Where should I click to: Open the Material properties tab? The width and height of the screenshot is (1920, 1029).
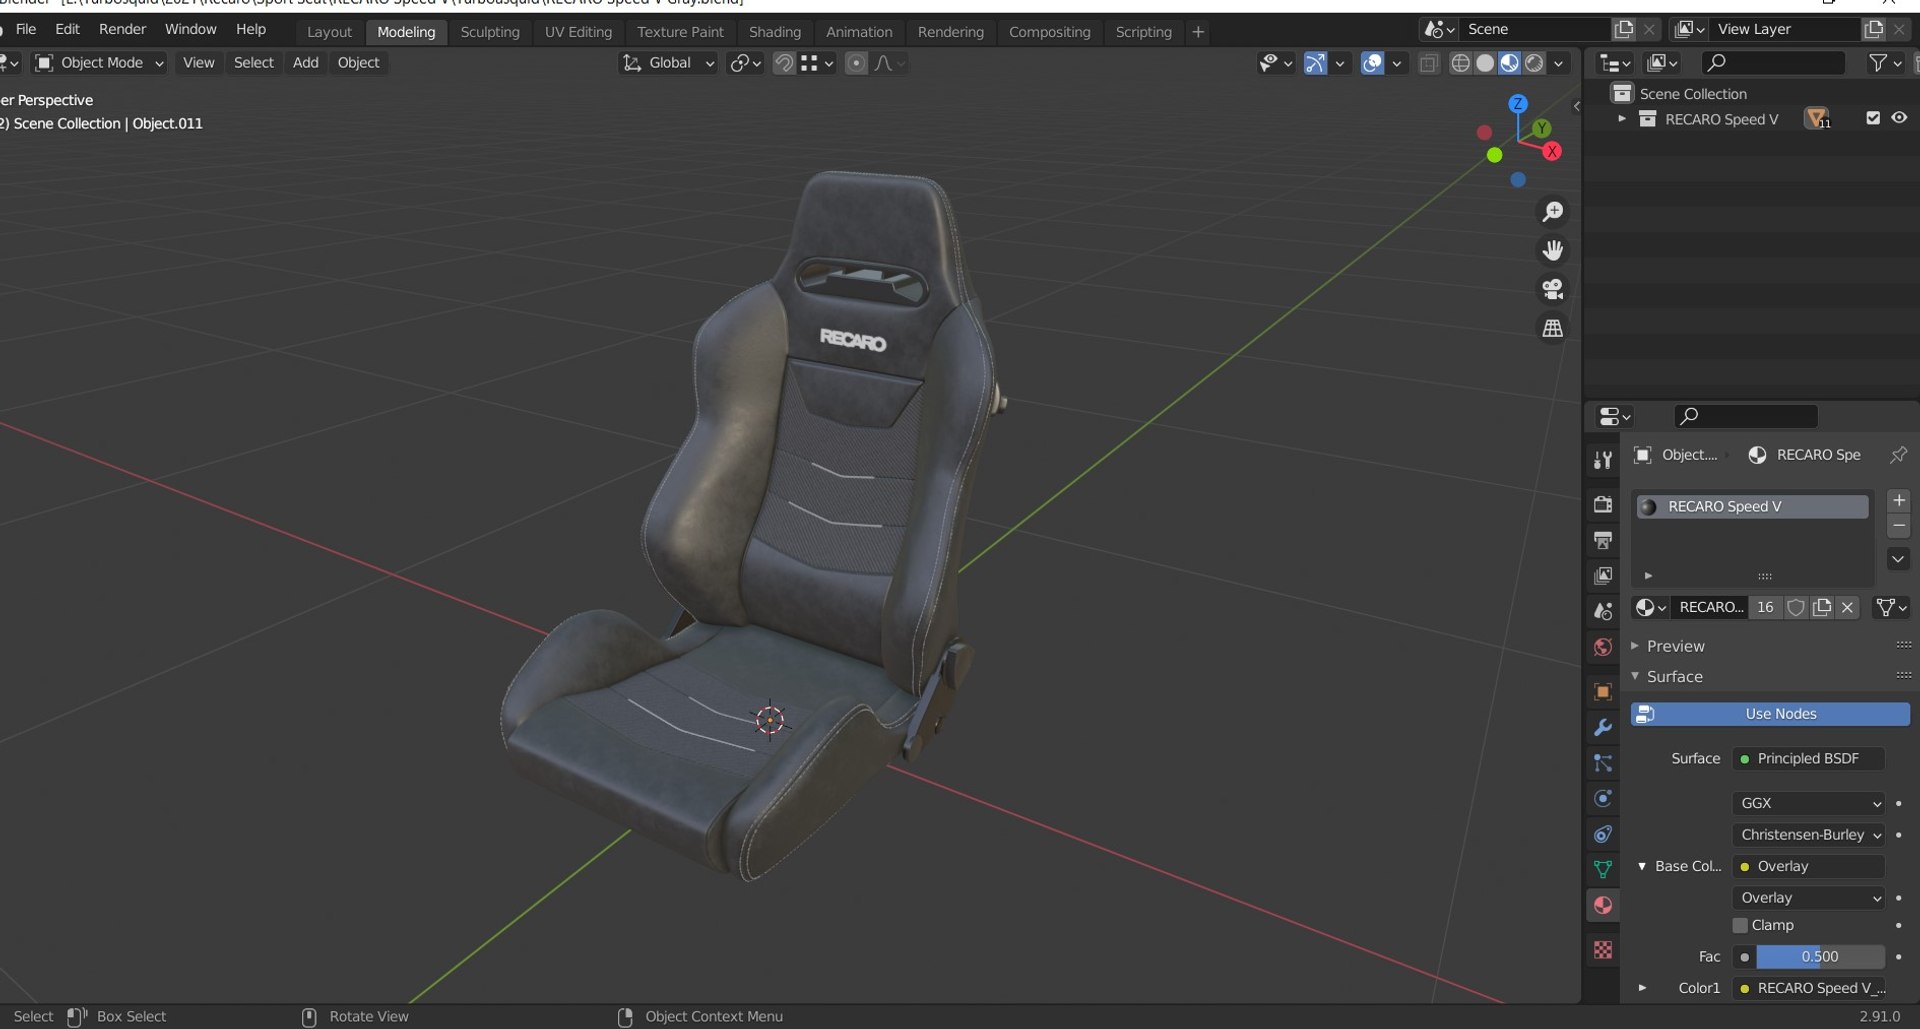pyautogui.click(x=1603, y=905)
